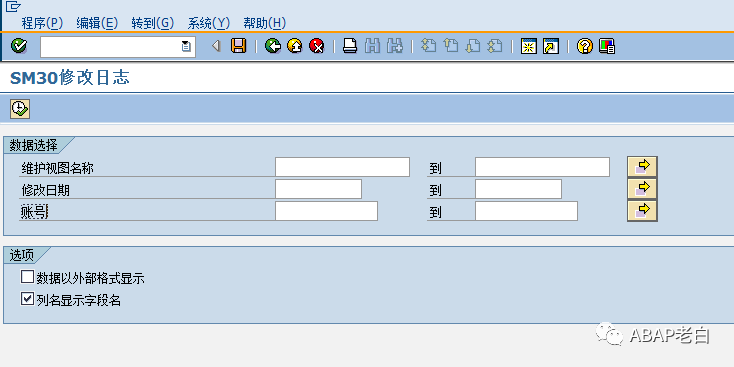The height and width of the screenshot is (367, 734).
Task: Click the 修改日期 to field
Action: tap(518, 189)
